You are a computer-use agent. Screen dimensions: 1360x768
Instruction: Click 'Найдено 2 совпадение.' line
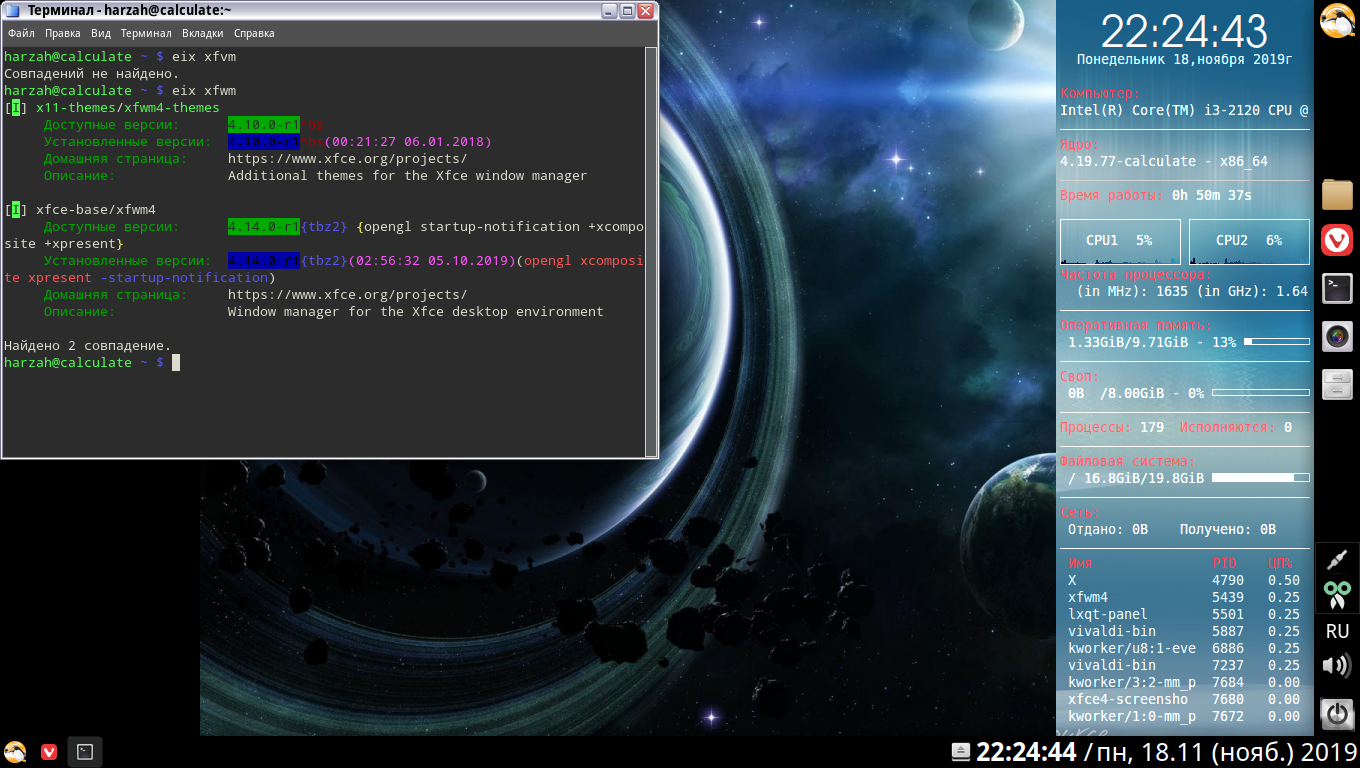click(x=88, y=345)
